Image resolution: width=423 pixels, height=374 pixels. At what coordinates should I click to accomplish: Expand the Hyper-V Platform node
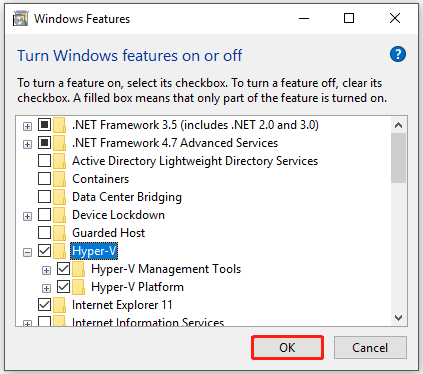pyautogui.click(x=46, y=289)
